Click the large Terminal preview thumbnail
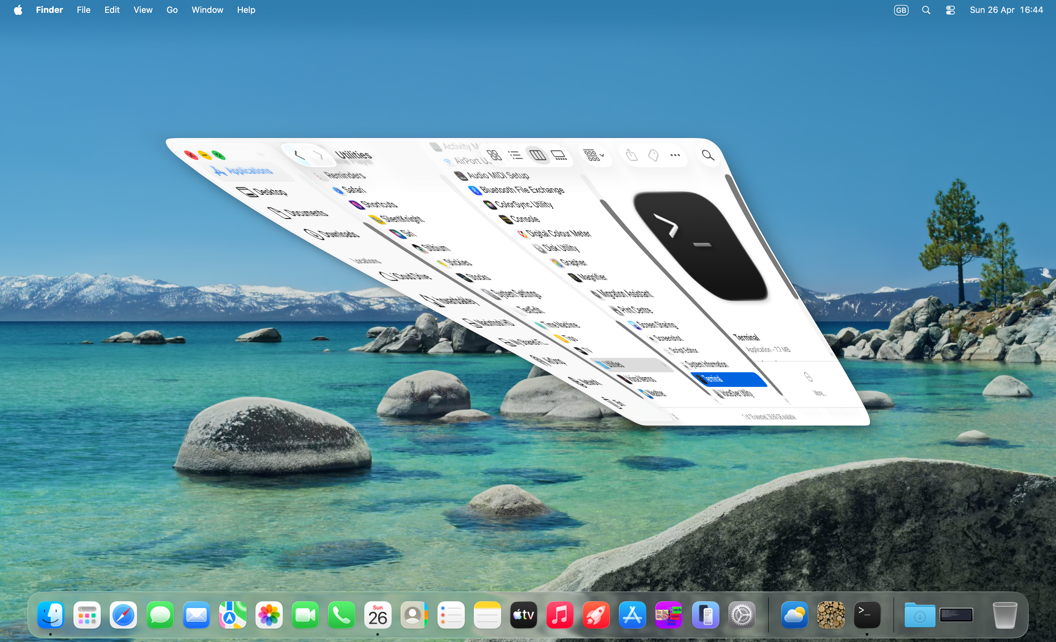1056x642 pixels. pyautogui.click(x=700, y=245)
